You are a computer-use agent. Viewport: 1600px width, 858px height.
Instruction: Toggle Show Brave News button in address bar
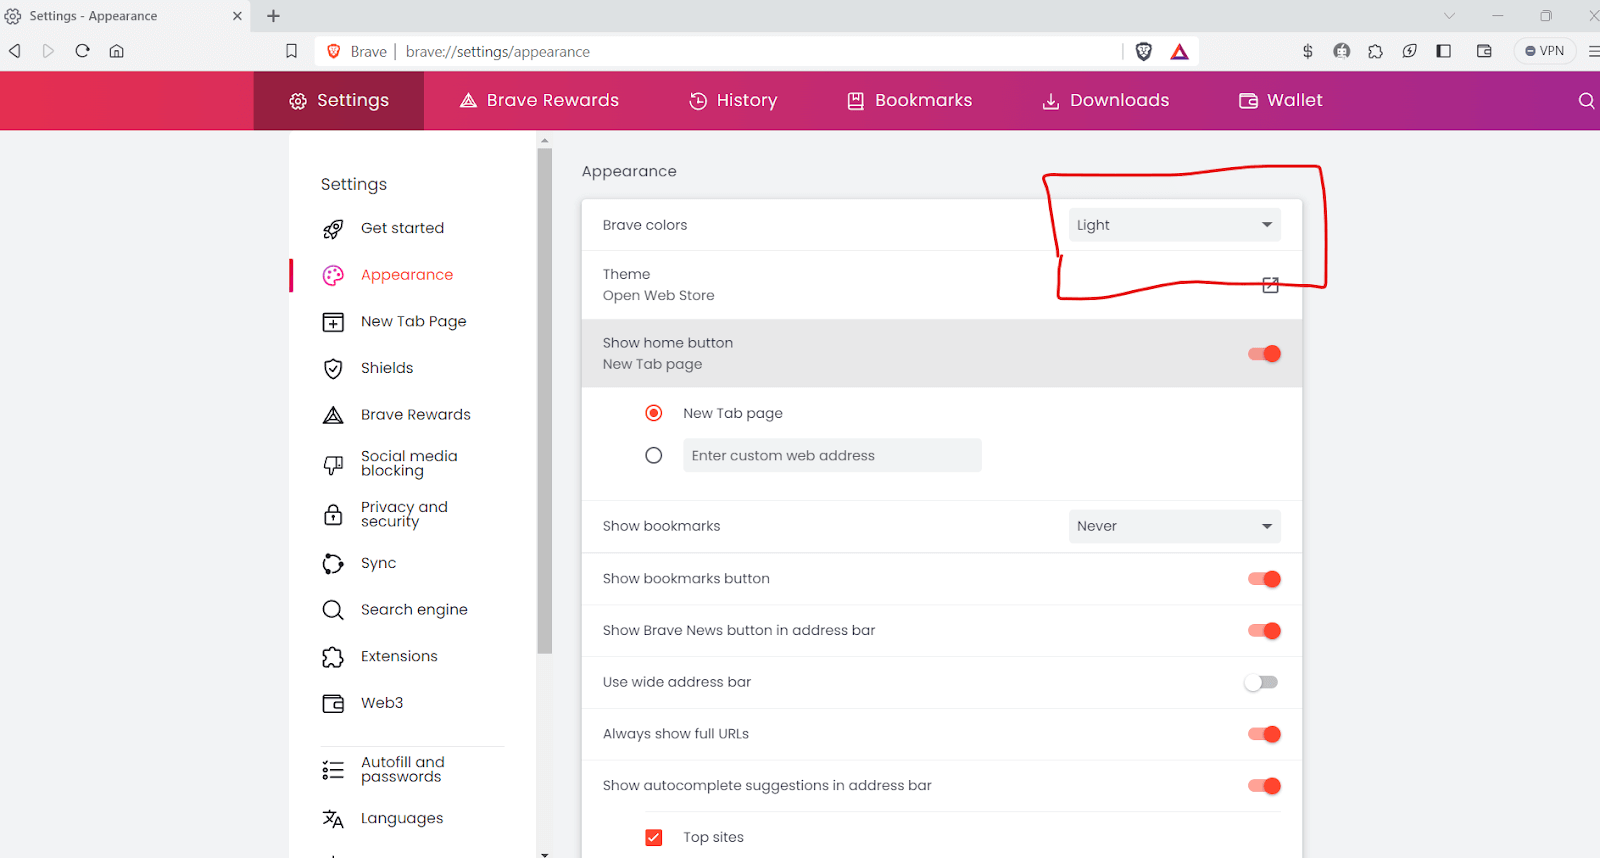[x=1264, y=631]
